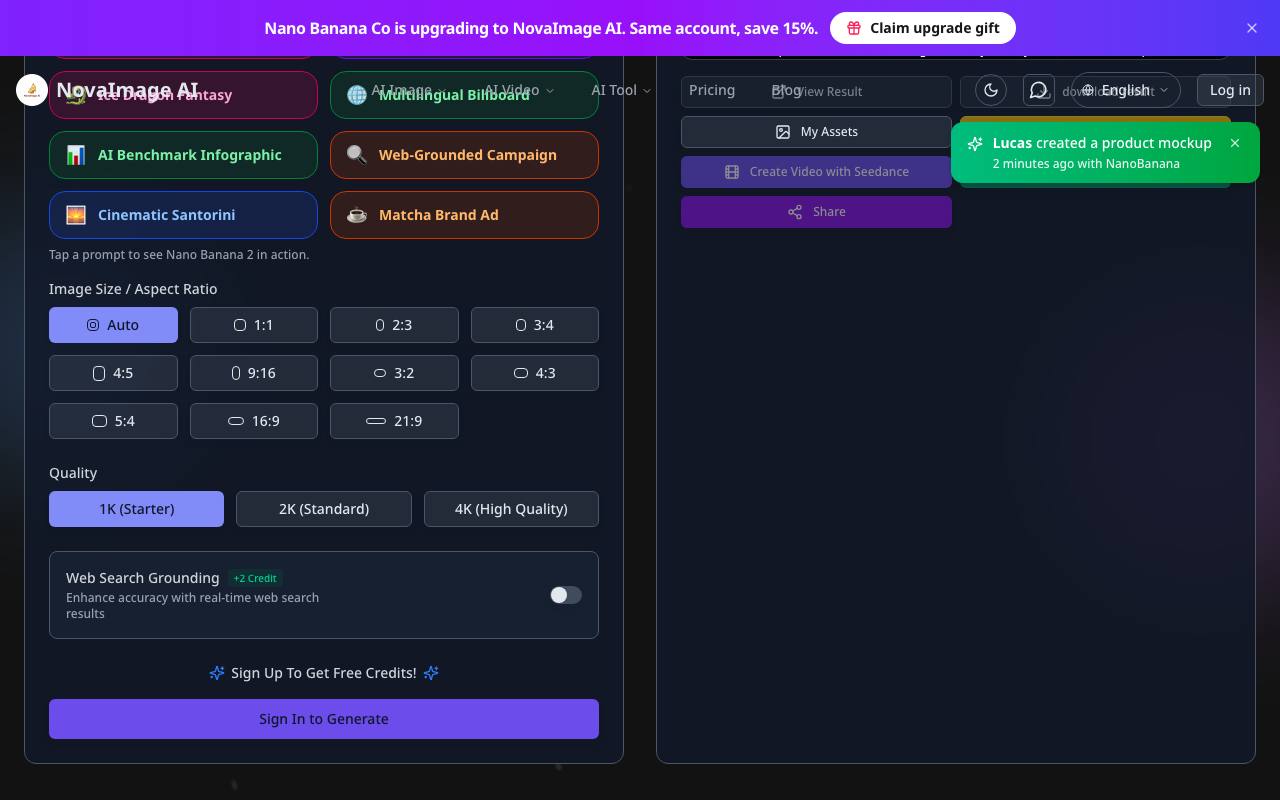Select the 2:3 aspect ratio
1280x800 pixels.
394,325
